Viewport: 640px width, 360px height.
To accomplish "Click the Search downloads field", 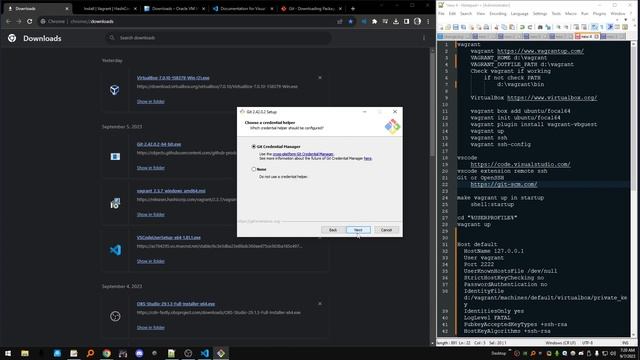I will (218, 38).
